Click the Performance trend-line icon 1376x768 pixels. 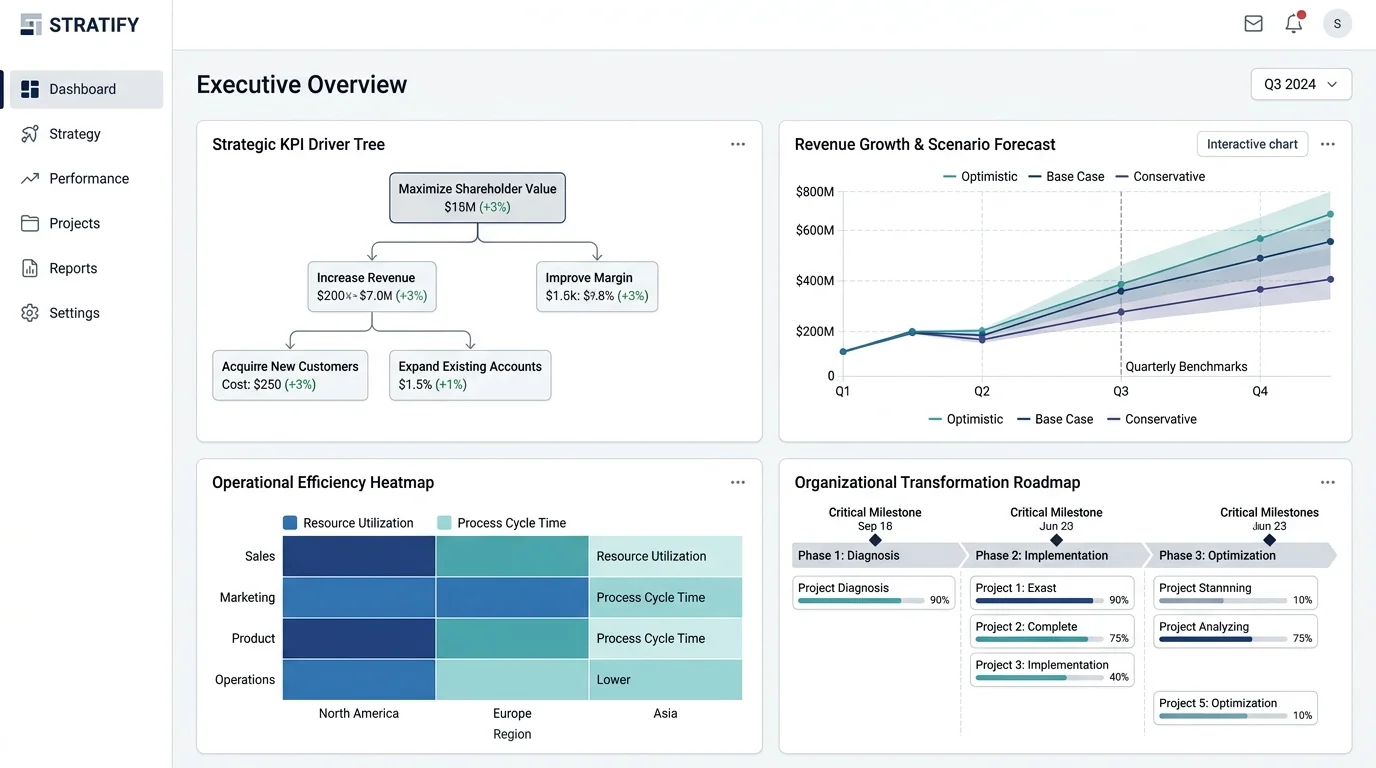[30, 179]
